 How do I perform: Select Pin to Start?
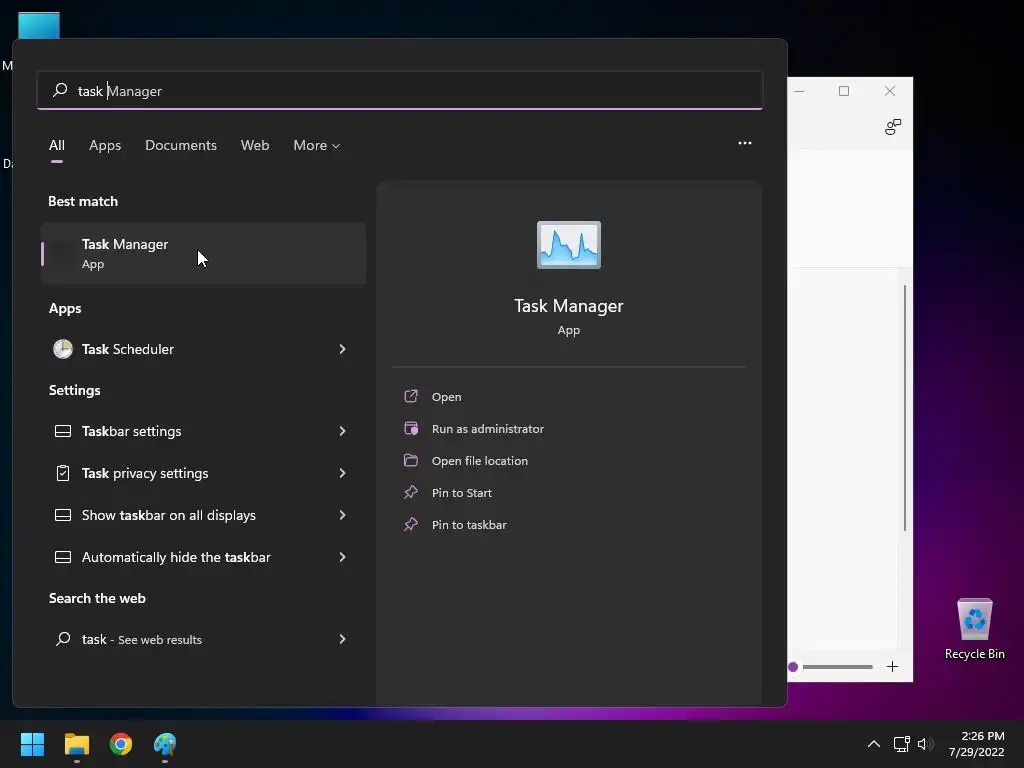click(462, 492)
